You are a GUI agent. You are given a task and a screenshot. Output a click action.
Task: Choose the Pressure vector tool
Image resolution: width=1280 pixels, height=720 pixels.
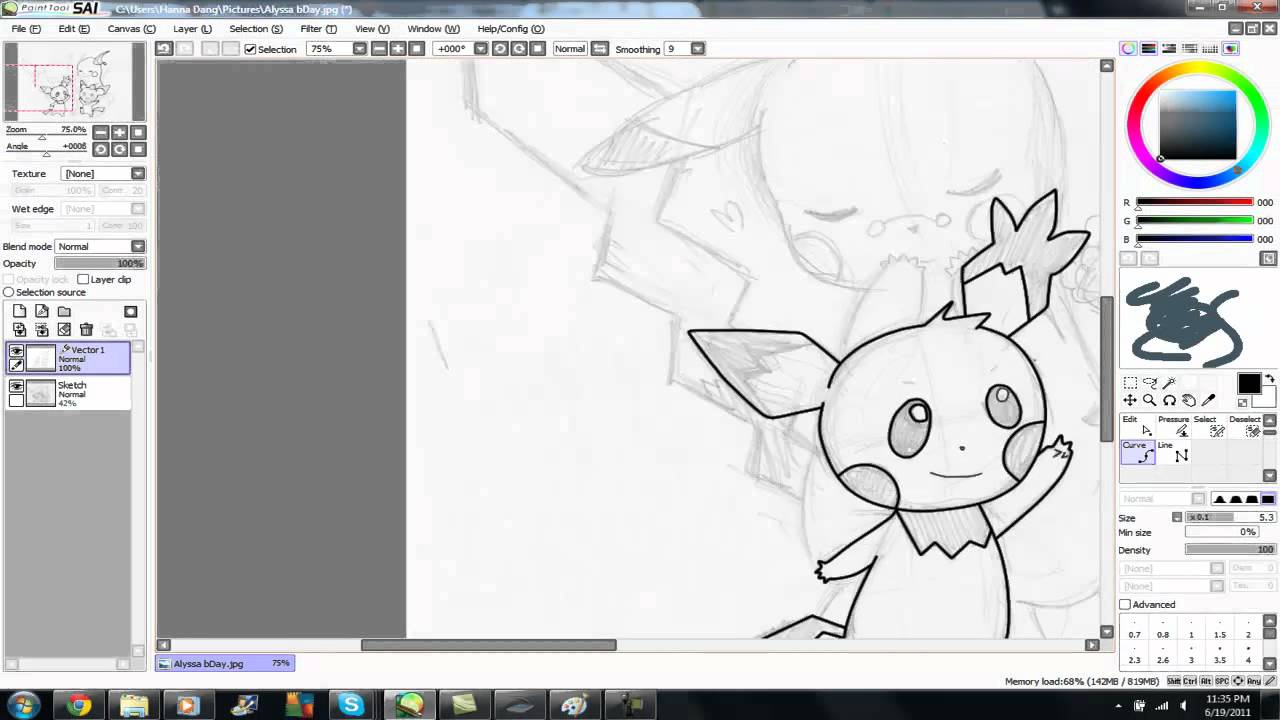pos(1174,426)
